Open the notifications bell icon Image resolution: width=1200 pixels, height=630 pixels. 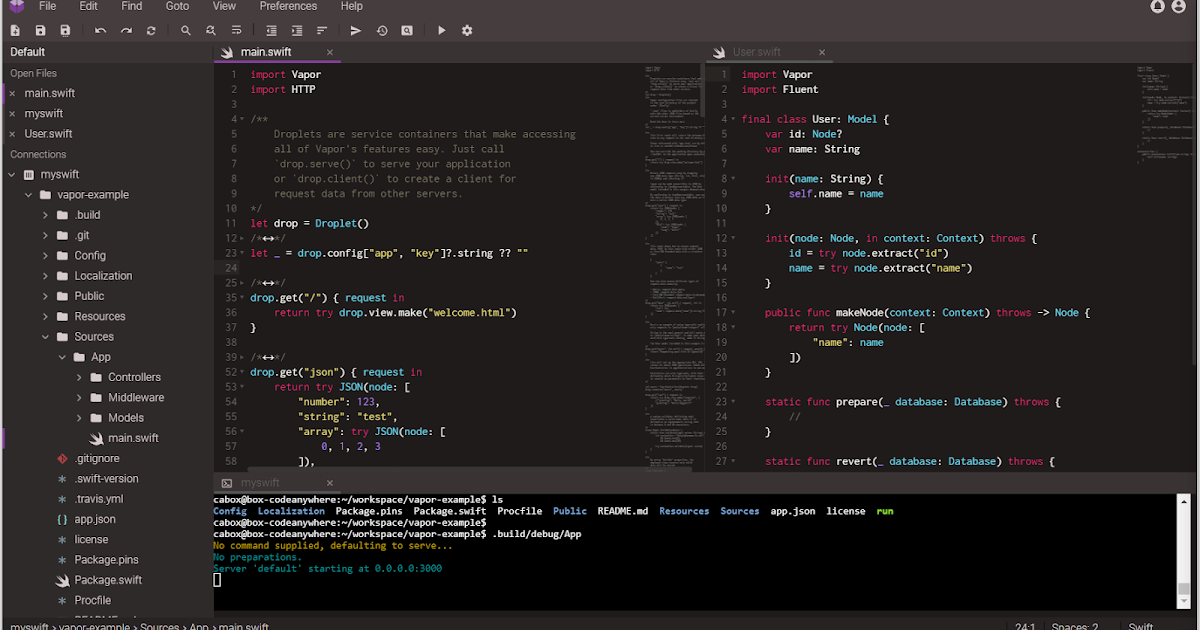[1158, 6]
